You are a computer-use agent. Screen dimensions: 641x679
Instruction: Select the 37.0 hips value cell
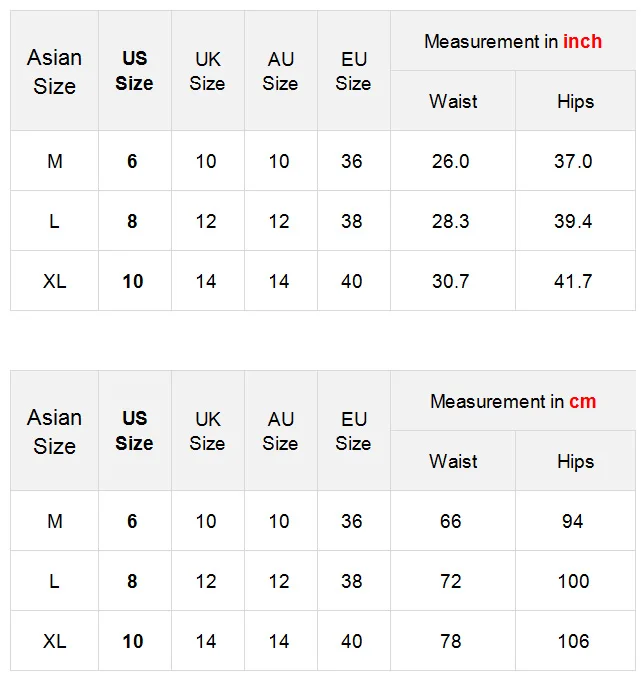point(574,161)
